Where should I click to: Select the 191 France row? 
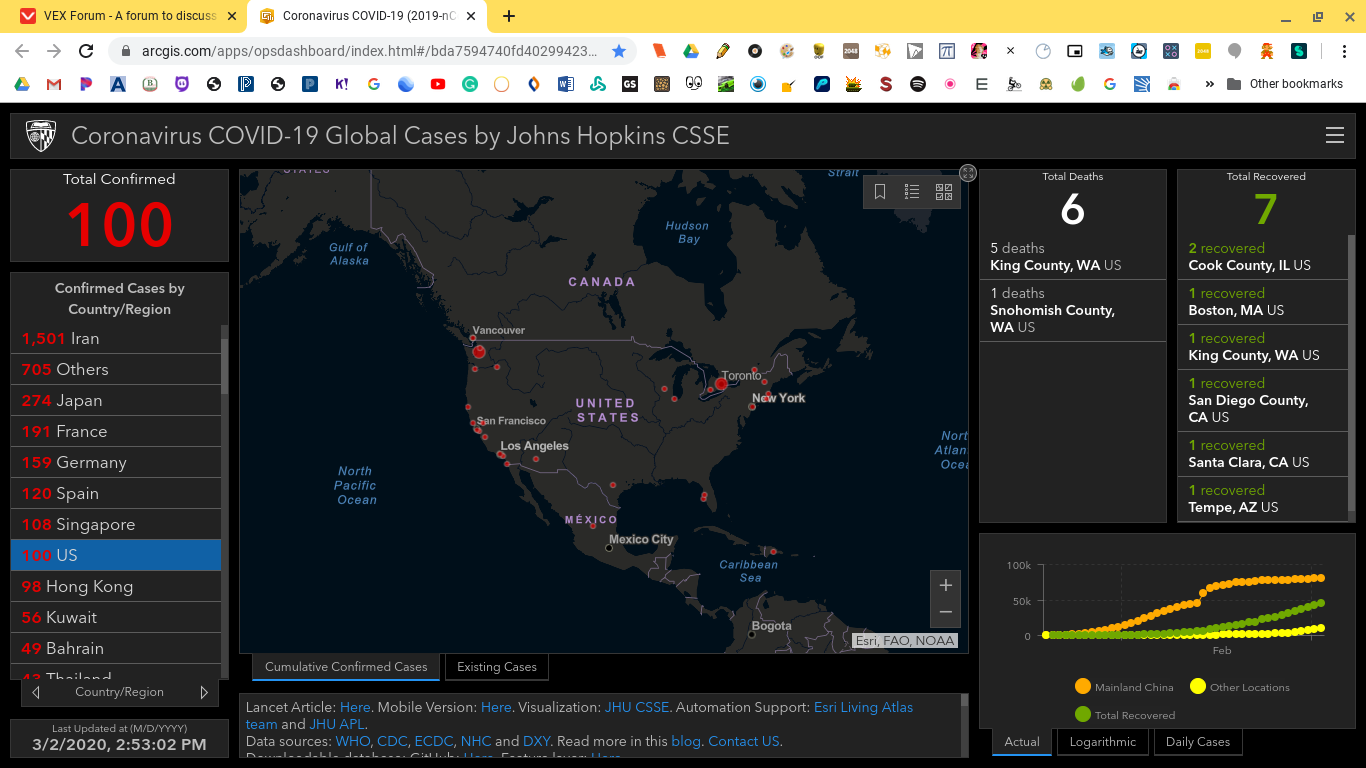(116, 431)
